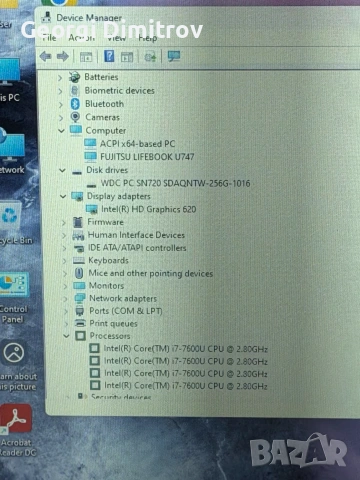360x480 pixels.
Task: Click the Batteries category icon
Action: click(x=75, y=77)
